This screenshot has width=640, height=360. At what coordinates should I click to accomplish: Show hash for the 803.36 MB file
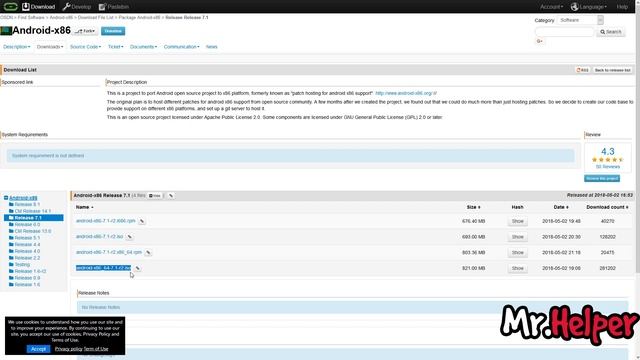coord(518,253)
